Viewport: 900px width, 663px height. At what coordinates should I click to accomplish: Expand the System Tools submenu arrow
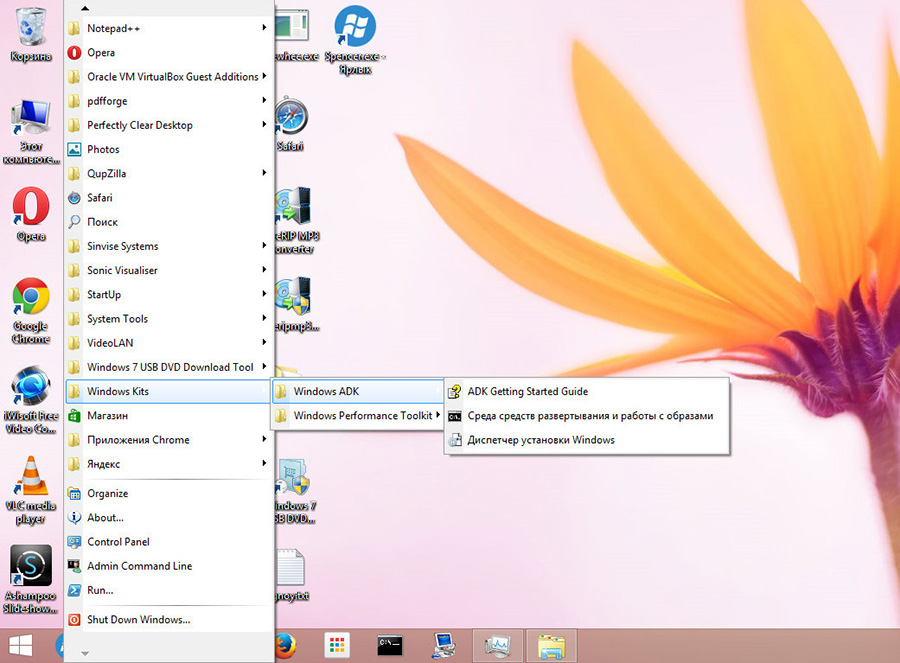coord(264,317)
